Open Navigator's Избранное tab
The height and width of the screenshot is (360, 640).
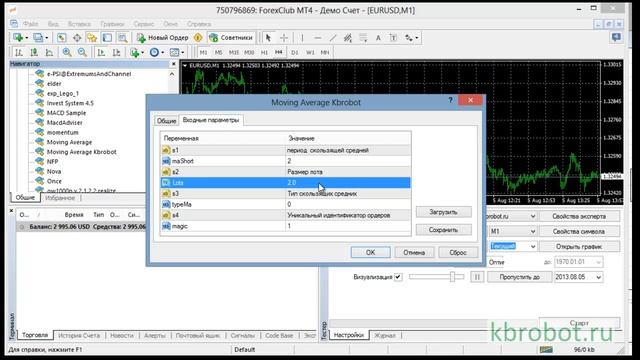tap(60, 198)
